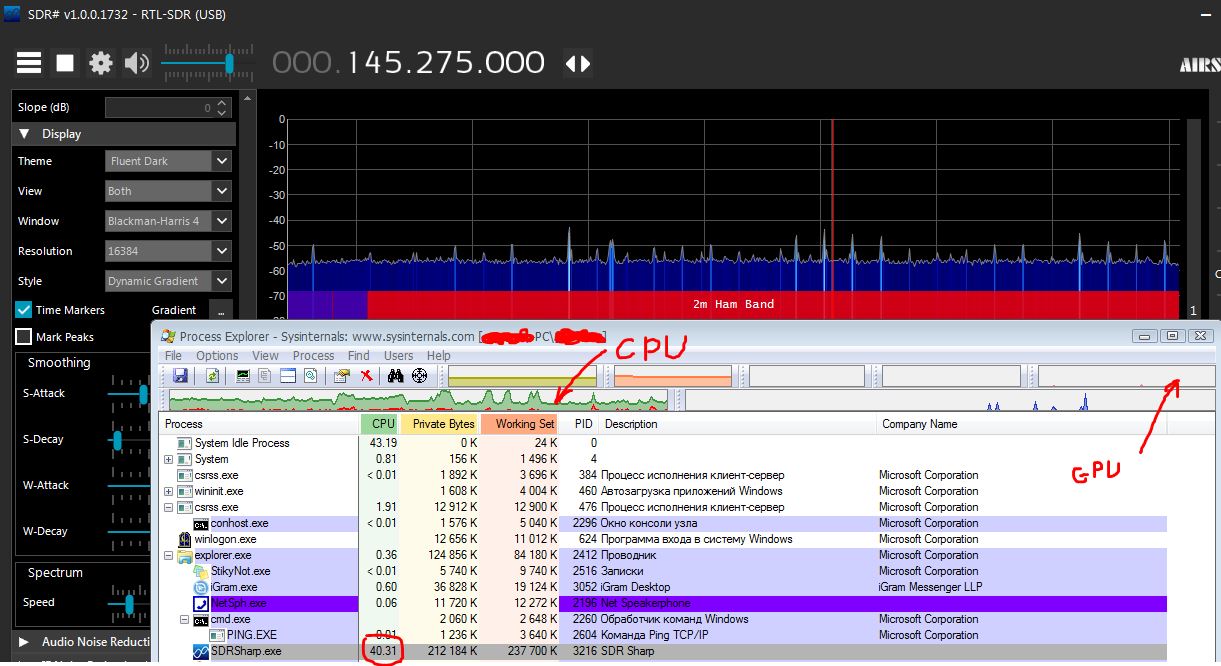Sort by Working Set column header
The width and height of the screenshot is (1221, 666).
[x=520, y=424]
